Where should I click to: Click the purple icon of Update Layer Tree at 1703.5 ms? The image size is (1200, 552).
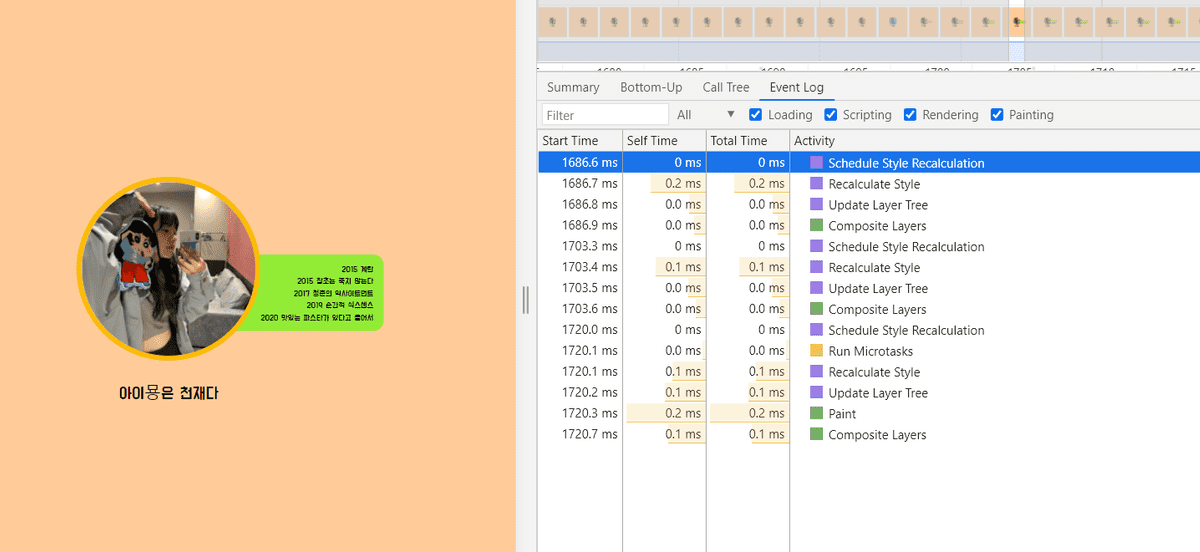[816, 289]
